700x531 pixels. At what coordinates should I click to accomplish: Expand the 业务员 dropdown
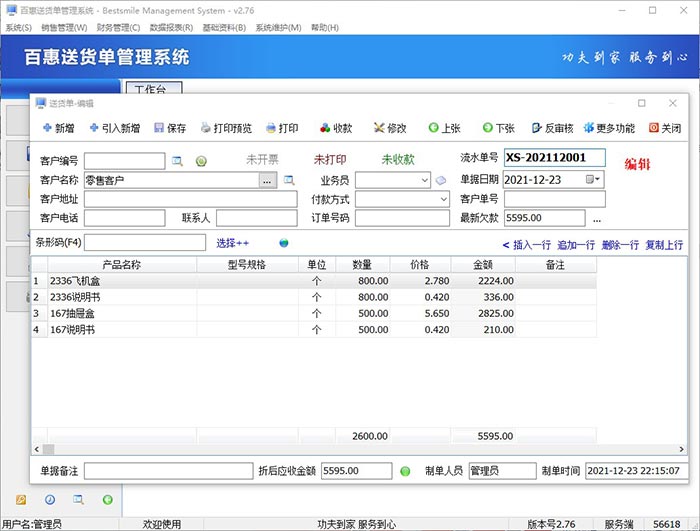pos(425,180)
